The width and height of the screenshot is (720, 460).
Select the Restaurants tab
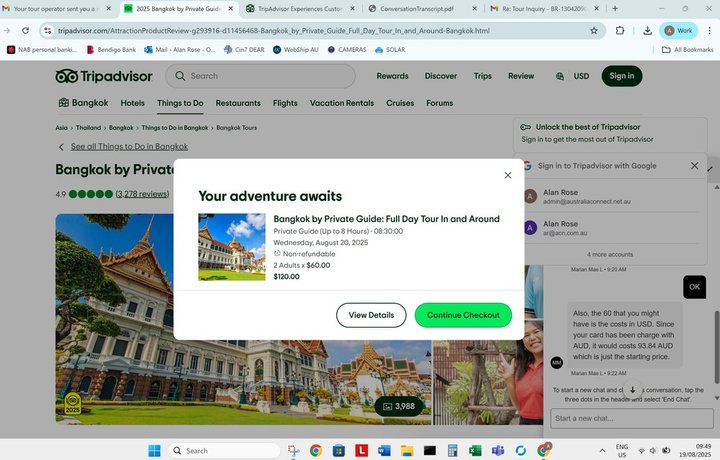click(x=238, y=103)
